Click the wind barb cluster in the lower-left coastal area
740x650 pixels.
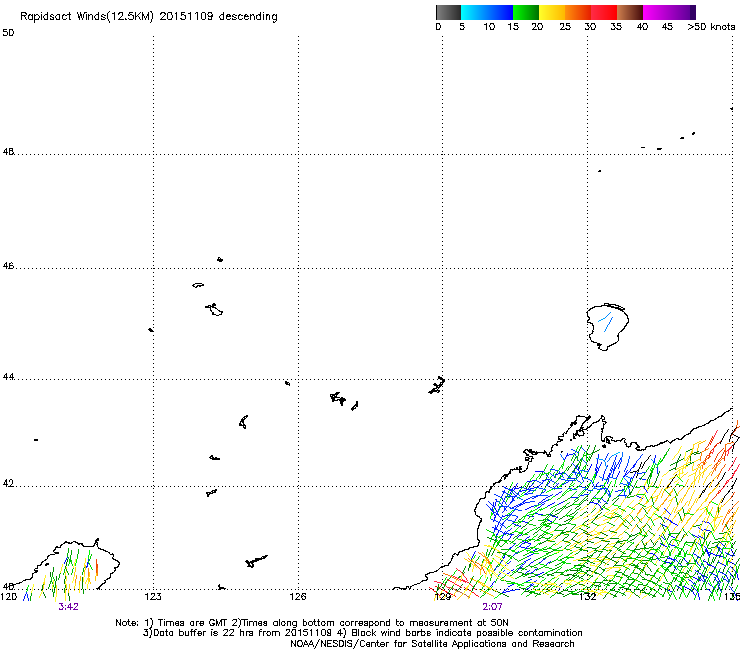pyautogui.click(x=61, y=572)
